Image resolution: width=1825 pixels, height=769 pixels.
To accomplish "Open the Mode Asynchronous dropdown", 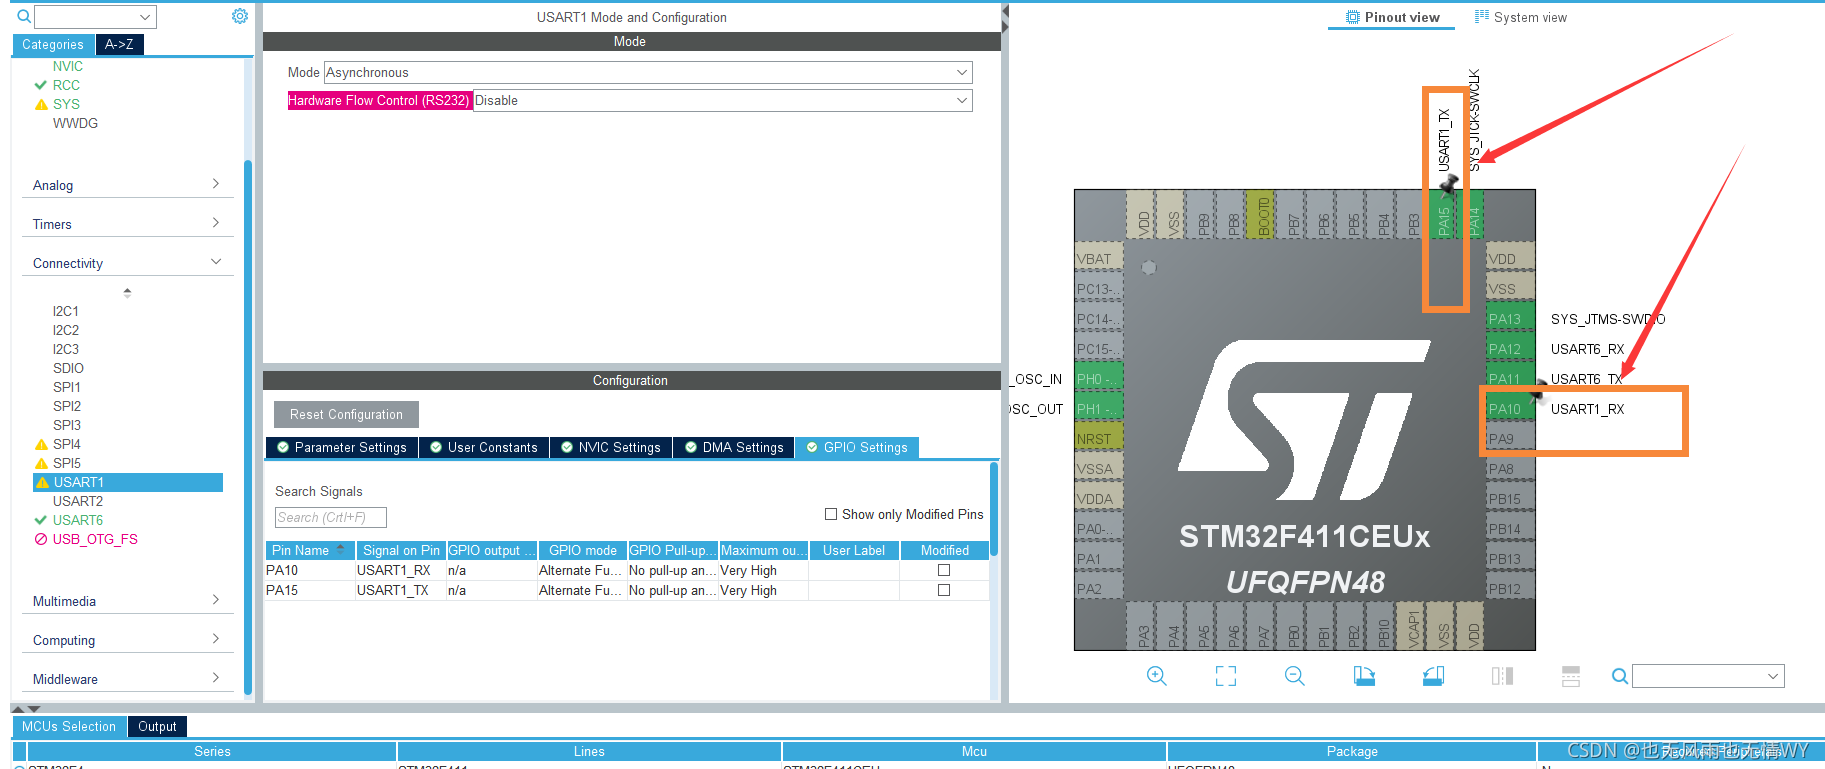I will [648, 72].
